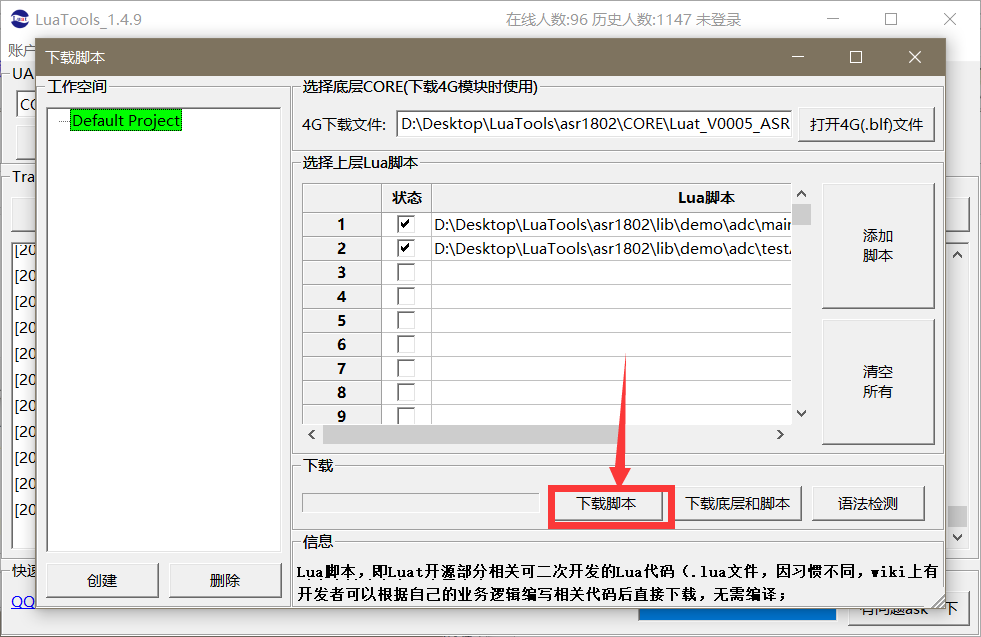
Task: Click the script table scroll down arrow
Action: [x=801, y=414]
